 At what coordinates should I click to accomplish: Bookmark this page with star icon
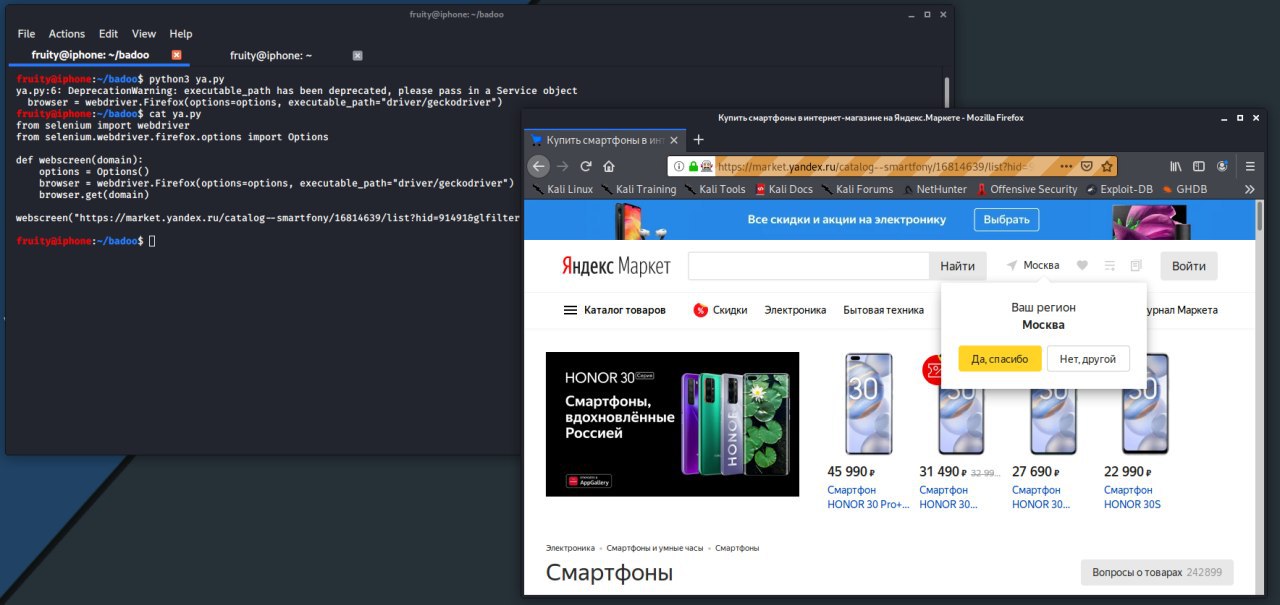click(x=1107, y=166)
